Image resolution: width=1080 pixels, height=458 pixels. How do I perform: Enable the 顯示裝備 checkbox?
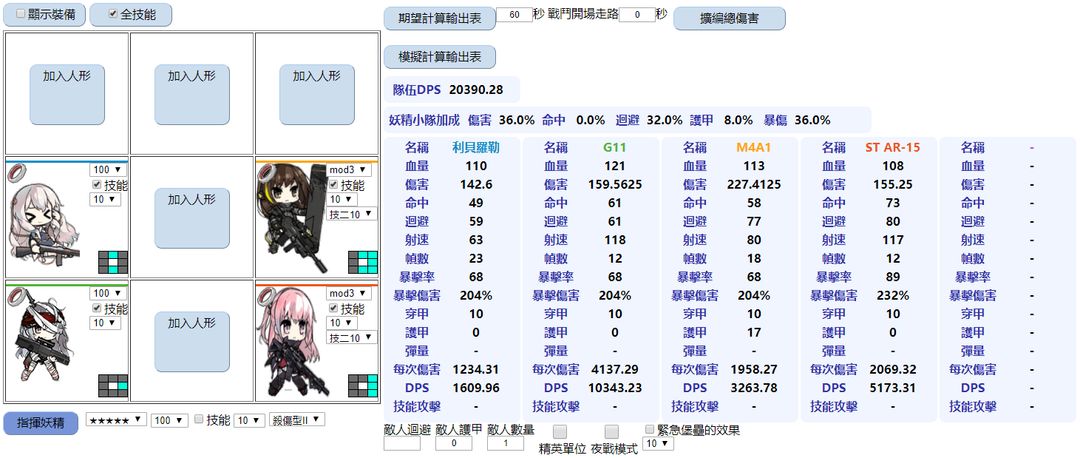point(21,14)
